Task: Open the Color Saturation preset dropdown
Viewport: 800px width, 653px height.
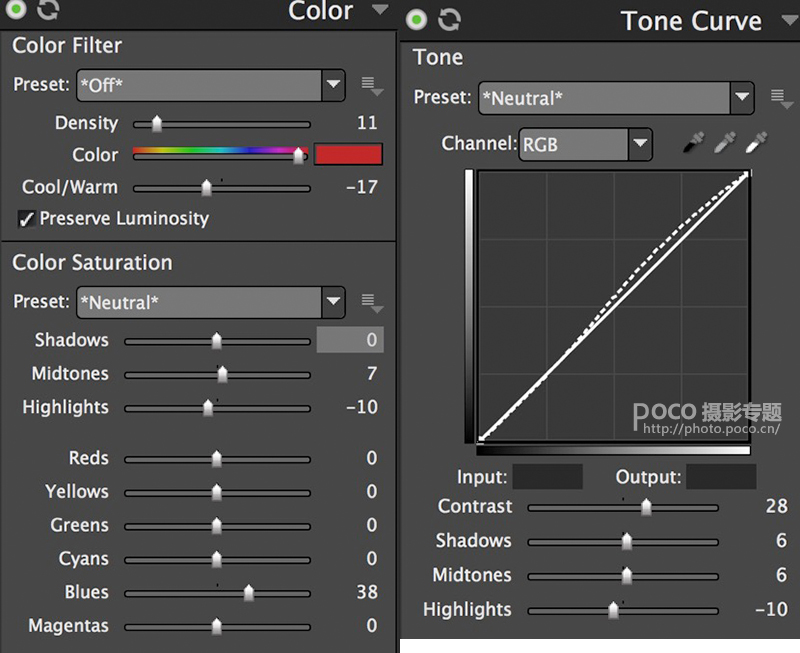Action: 211,302
